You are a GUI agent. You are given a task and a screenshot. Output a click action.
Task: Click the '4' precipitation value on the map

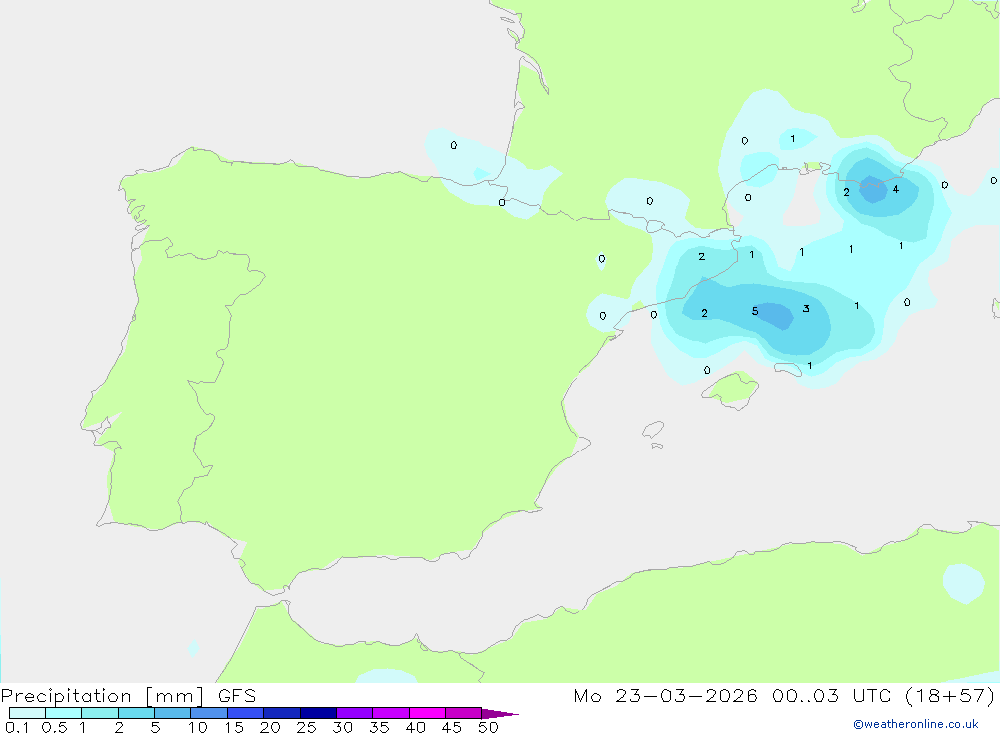tap(896, 189)
